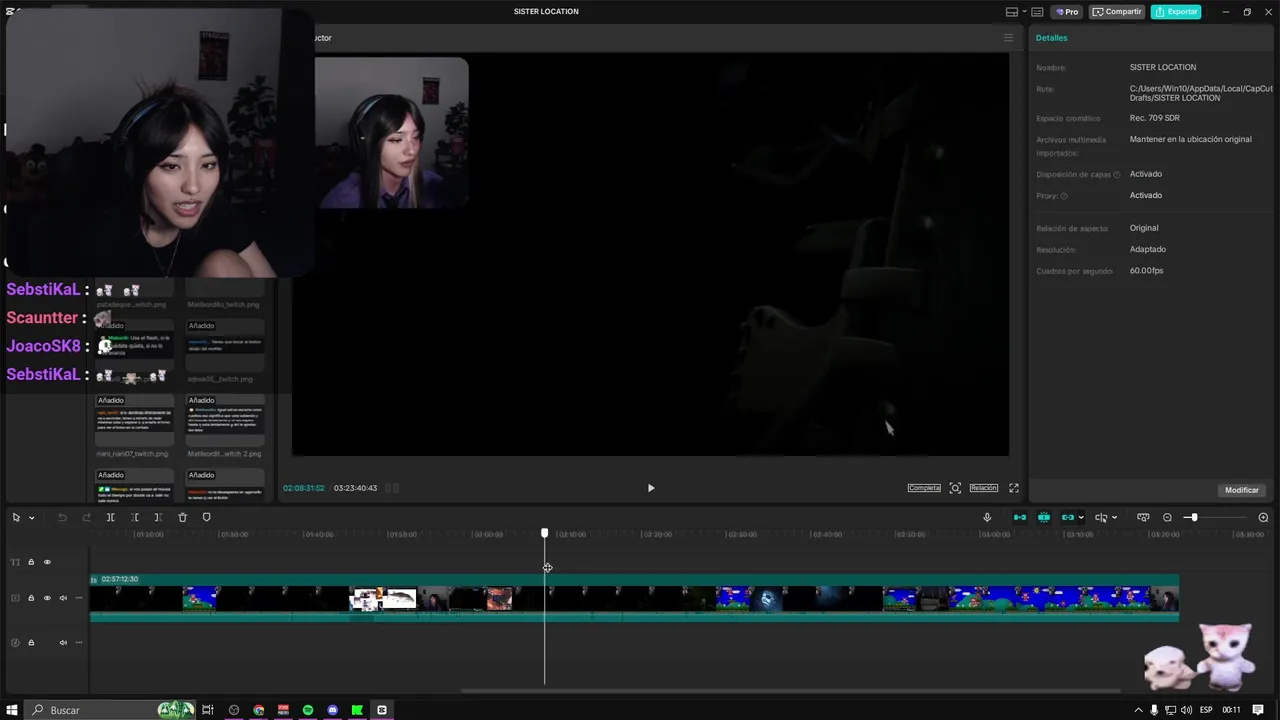Lock the audio track
This screenshot has width=1280, height=720.
(31, 643)
